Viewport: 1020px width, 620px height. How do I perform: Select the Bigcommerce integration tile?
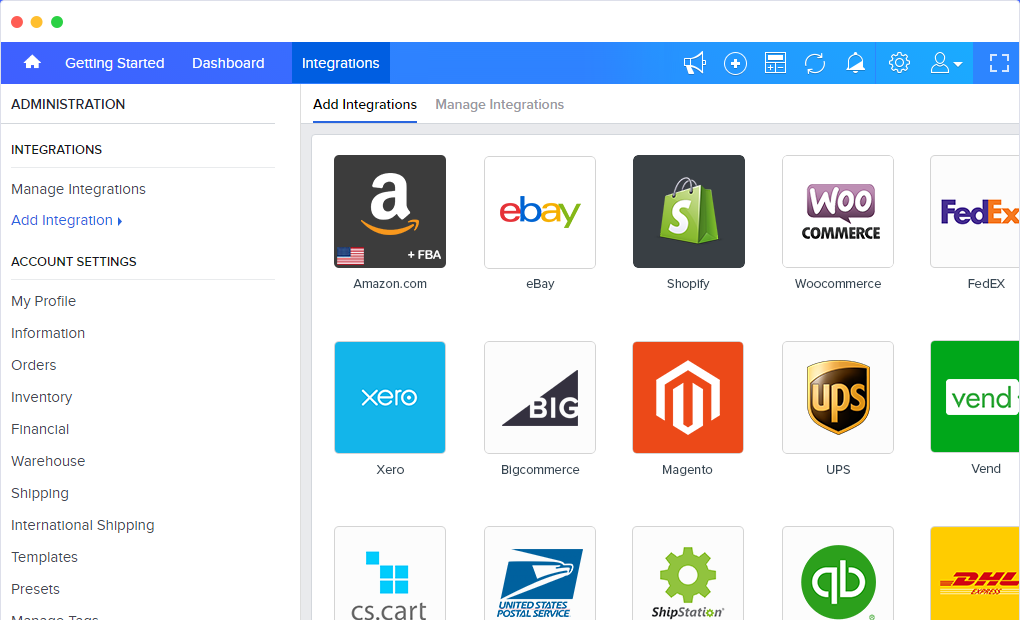click(540, 398)
